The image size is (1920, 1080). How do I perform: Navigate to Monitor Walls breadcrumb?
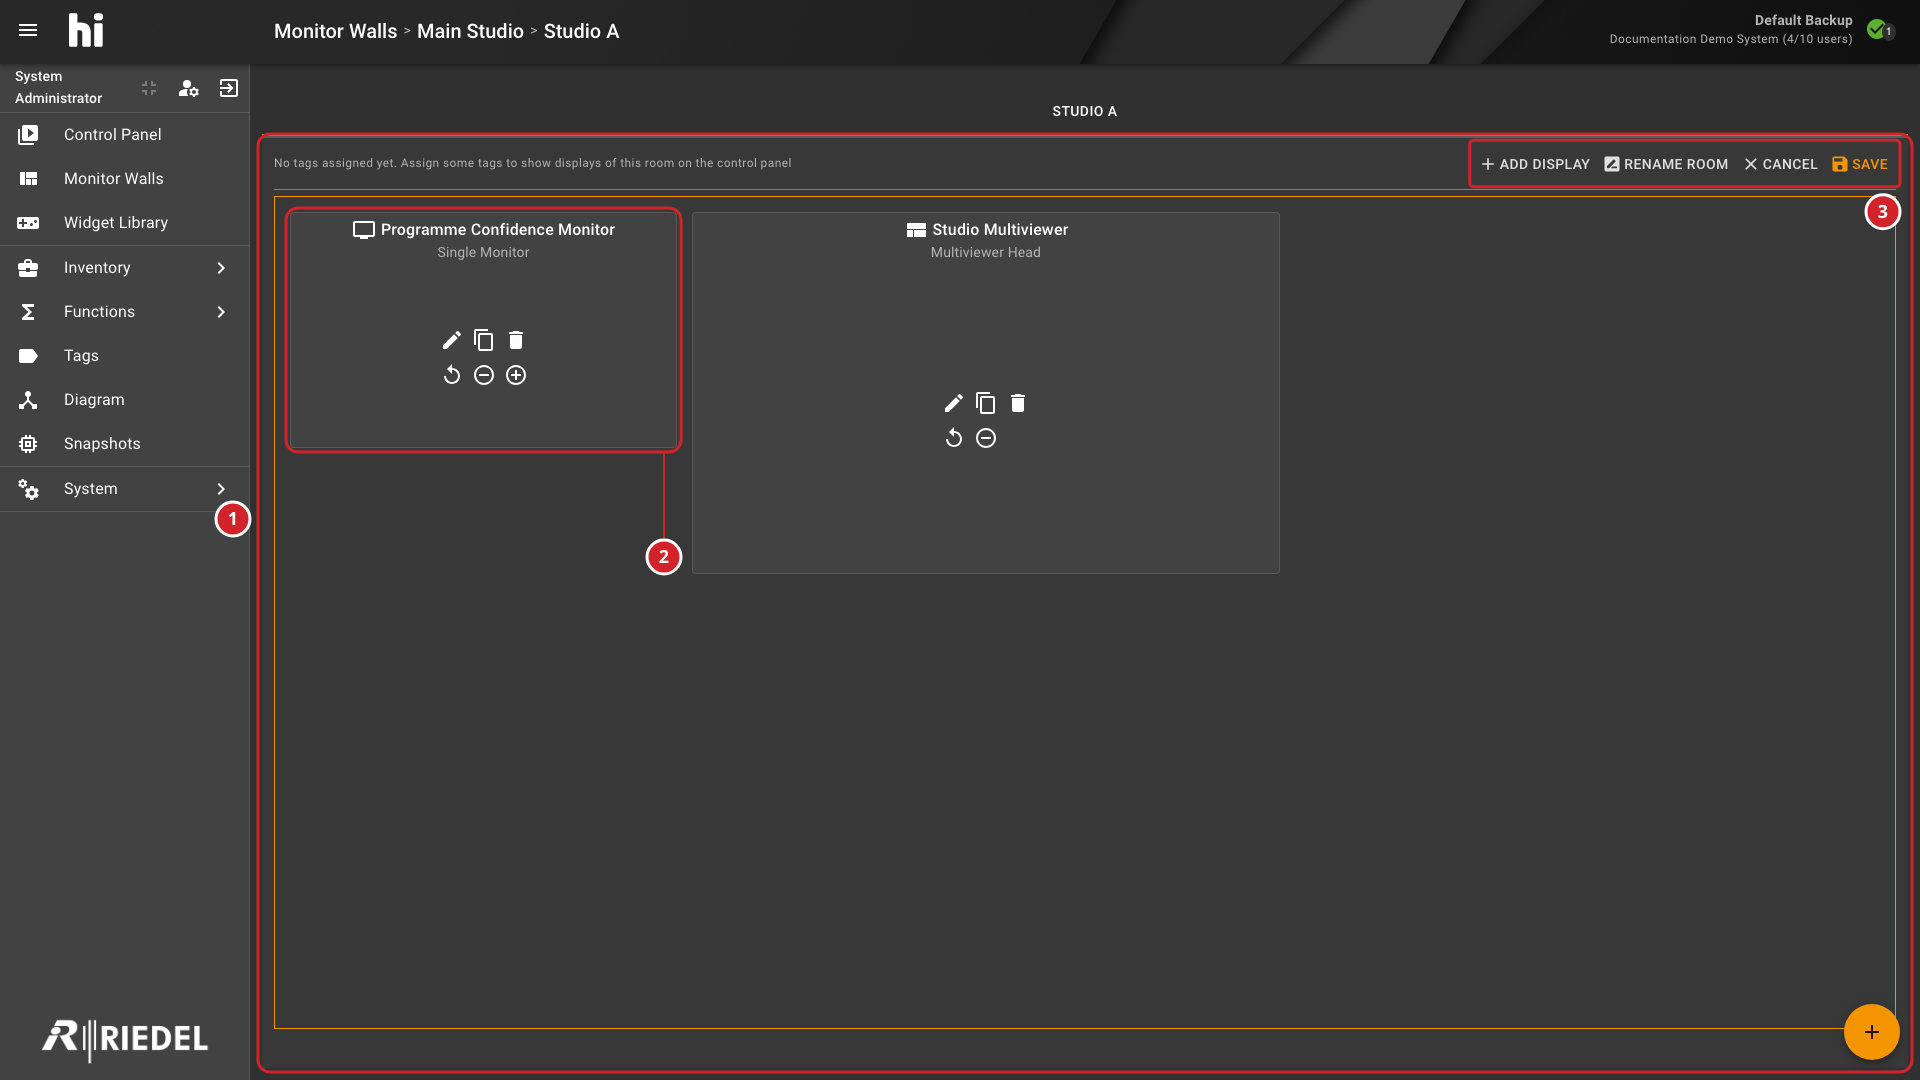pyautogui.click(x=335, y=31)
